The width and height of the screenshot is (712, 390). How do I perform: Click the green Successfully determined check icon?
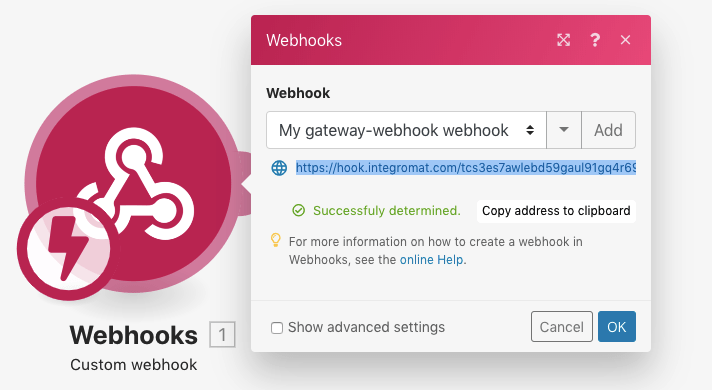(298, 211)
